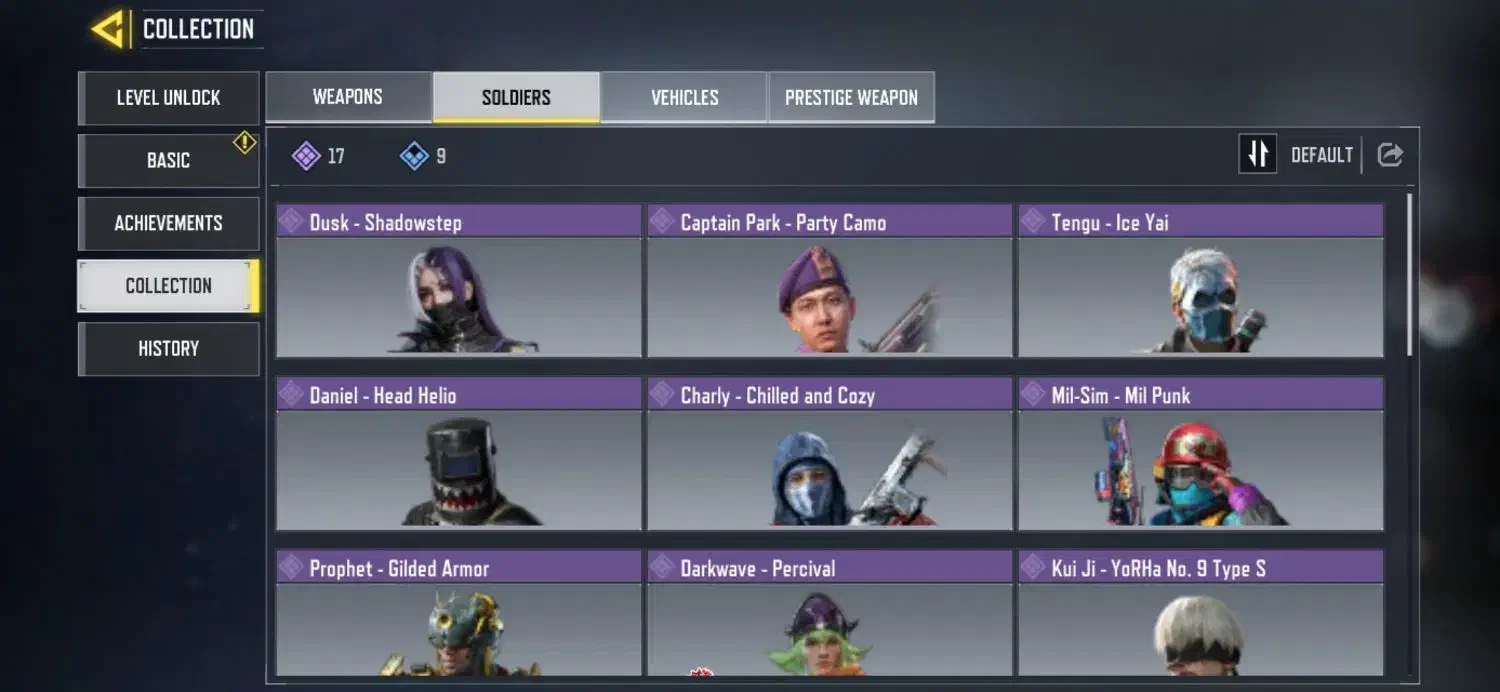The height and width of the screenshot is (692, 1500).
Task: Go back using the yellow arrow icon
Action: click(108, 29)
